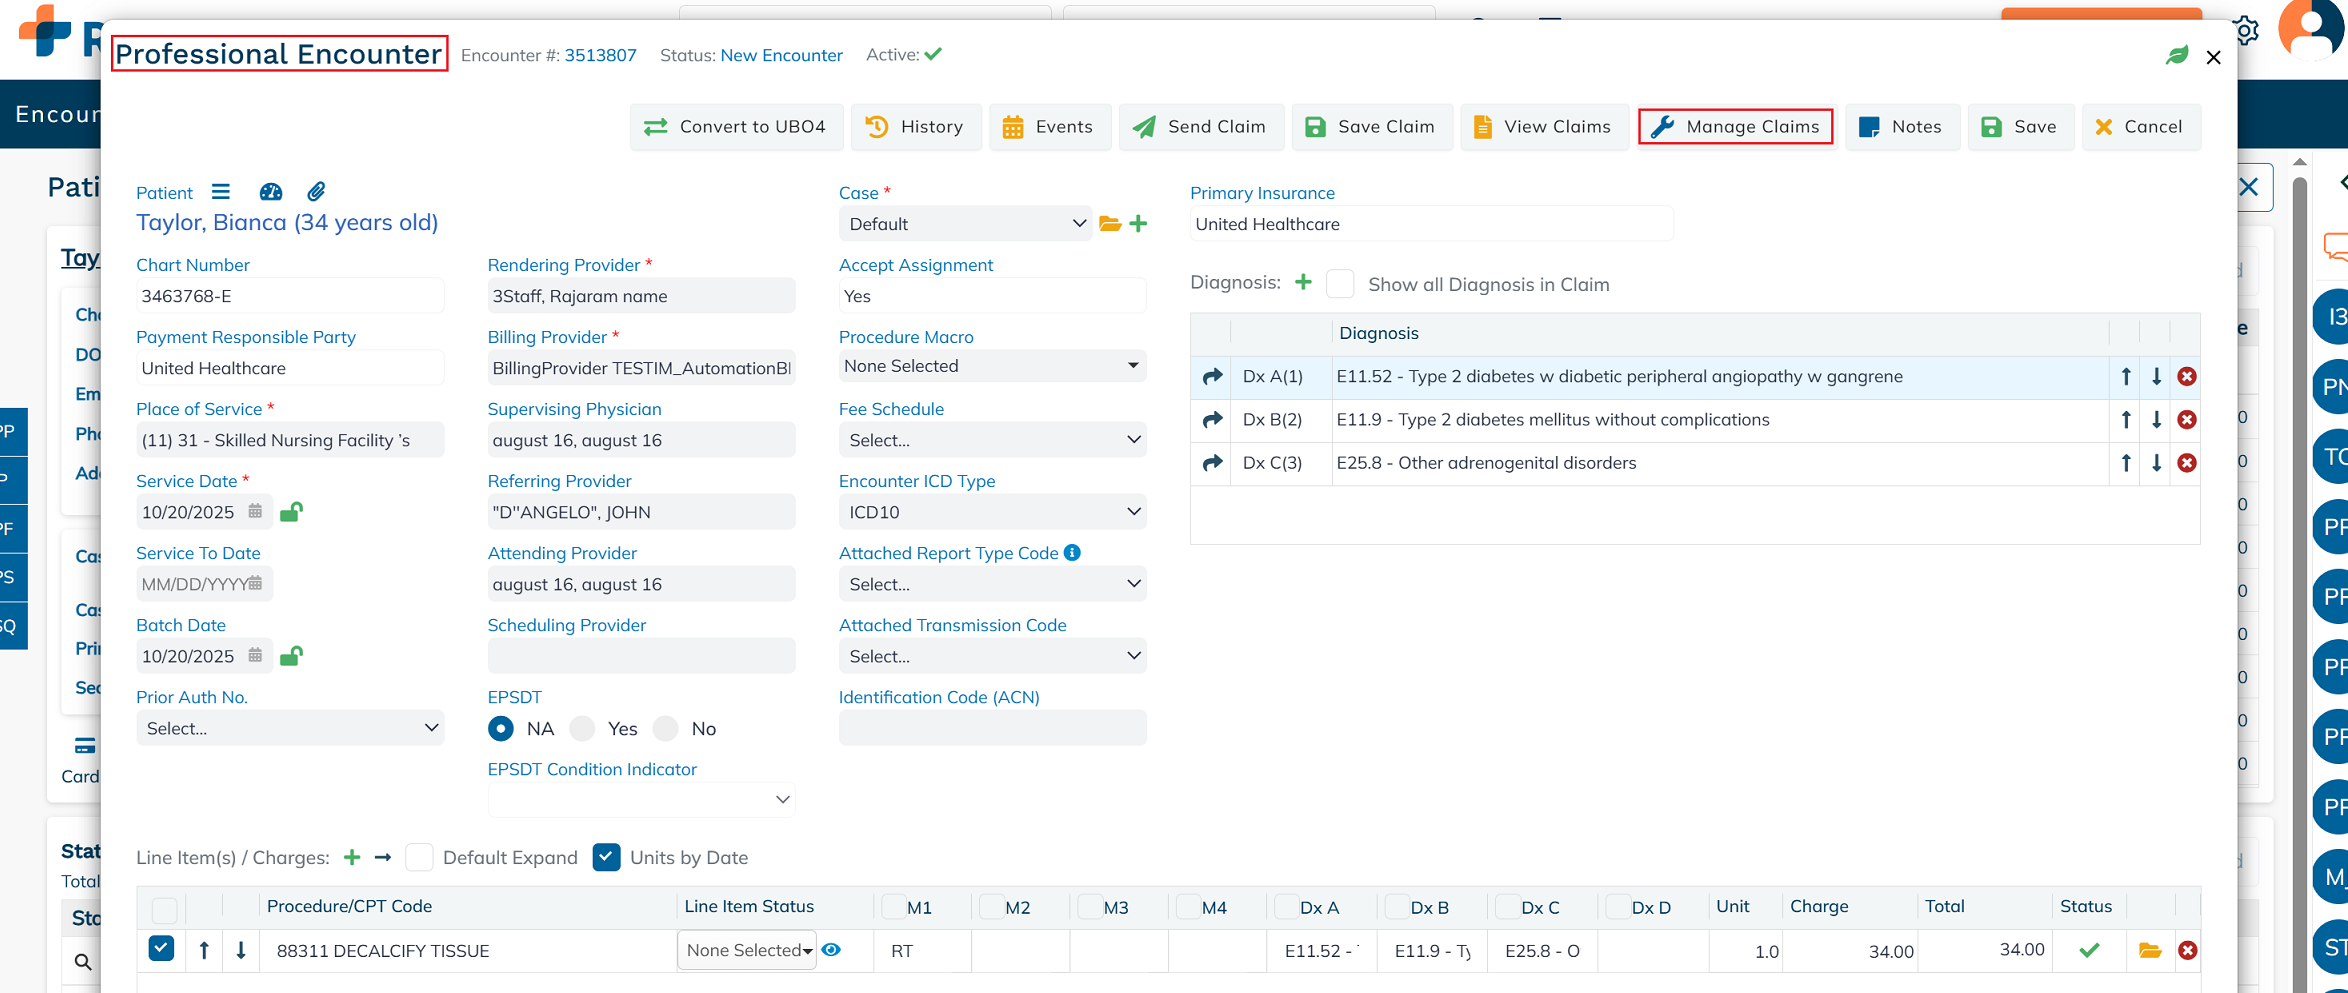
Task: Click the Identification Code (ACN) field
Action: (991, 728)
